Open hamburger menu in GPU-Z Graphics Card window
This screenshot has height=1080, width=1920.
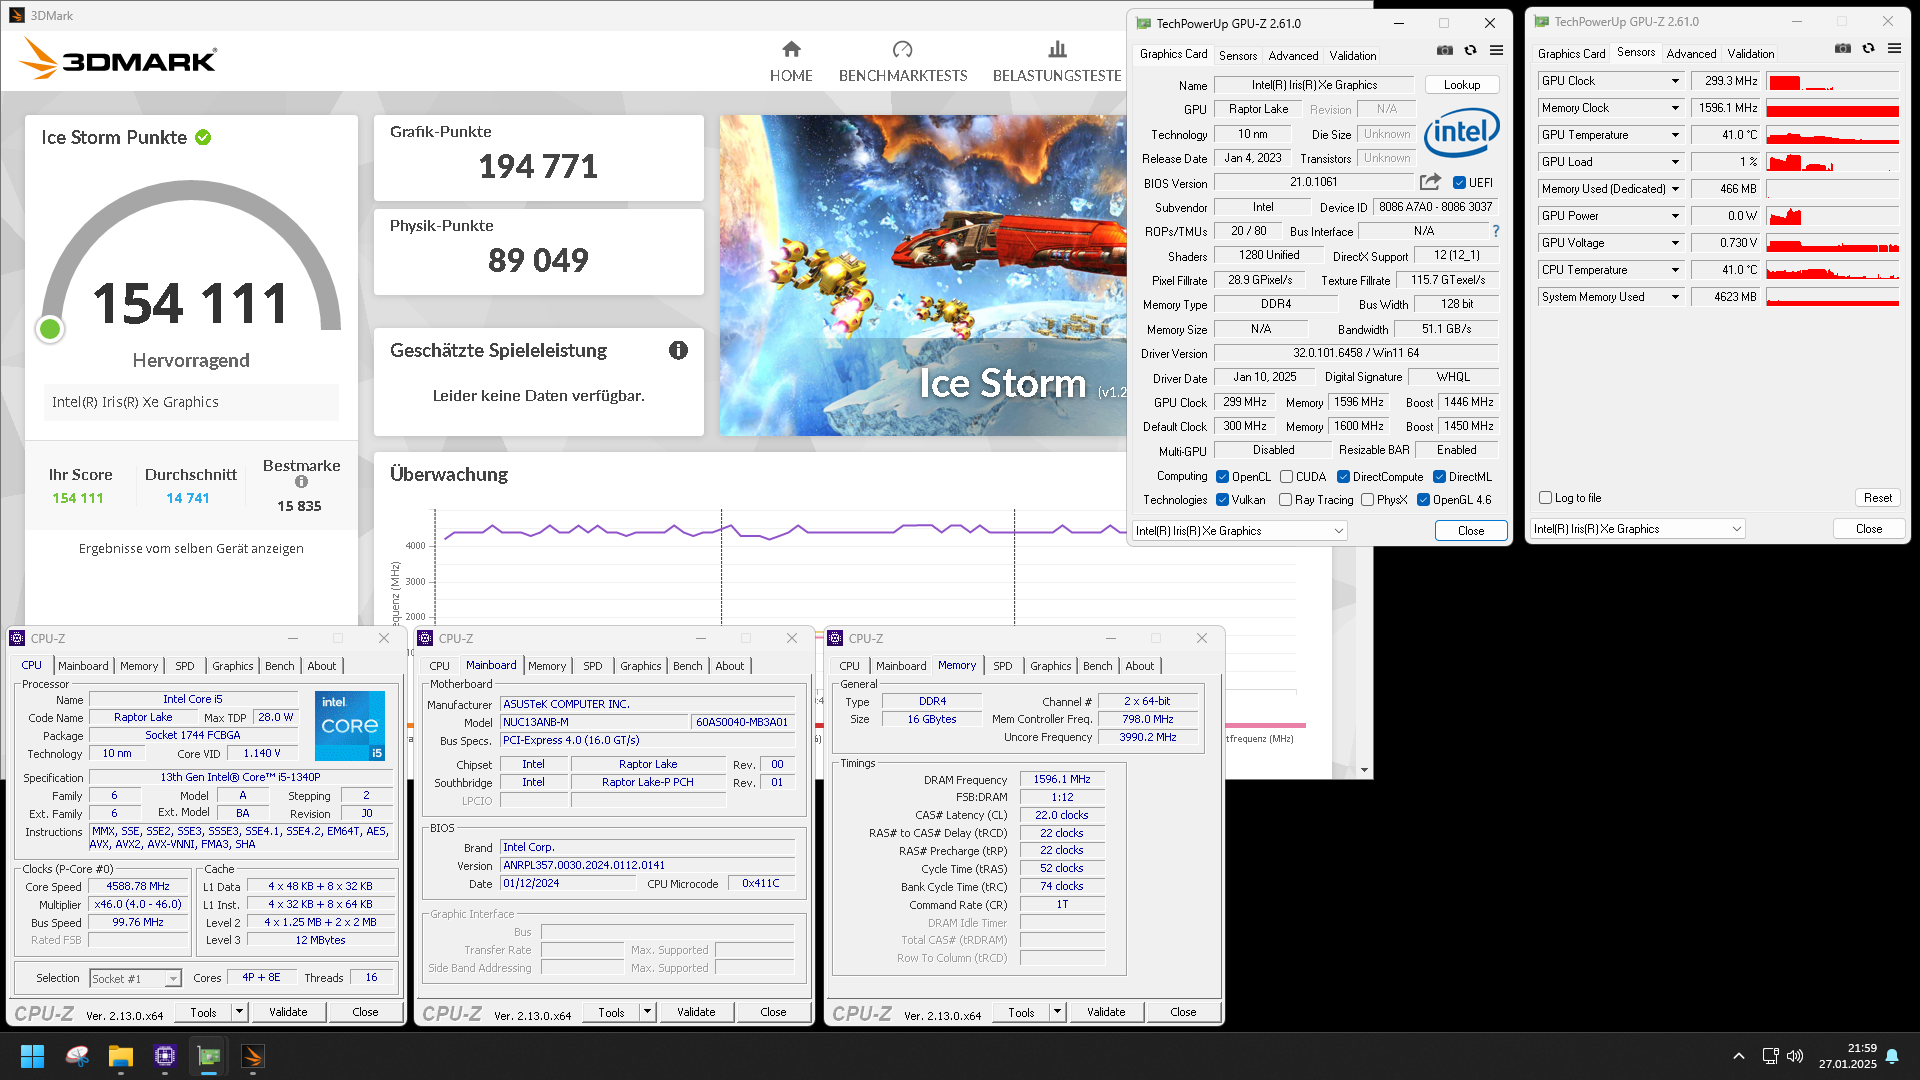click(1496, 50)
